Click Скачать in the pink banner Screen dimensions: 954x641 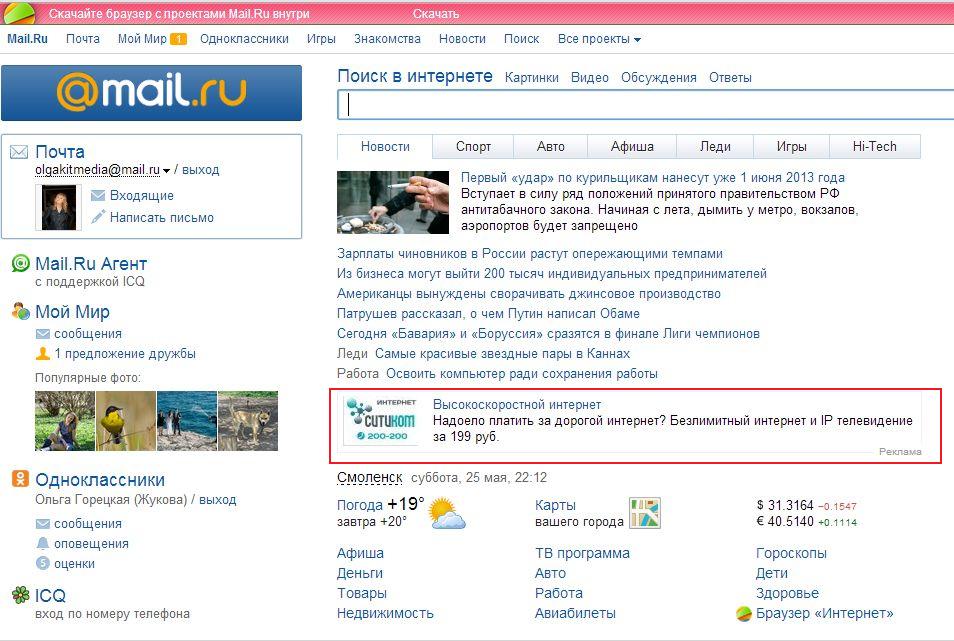pyautogui.click(x=436, y=13)
